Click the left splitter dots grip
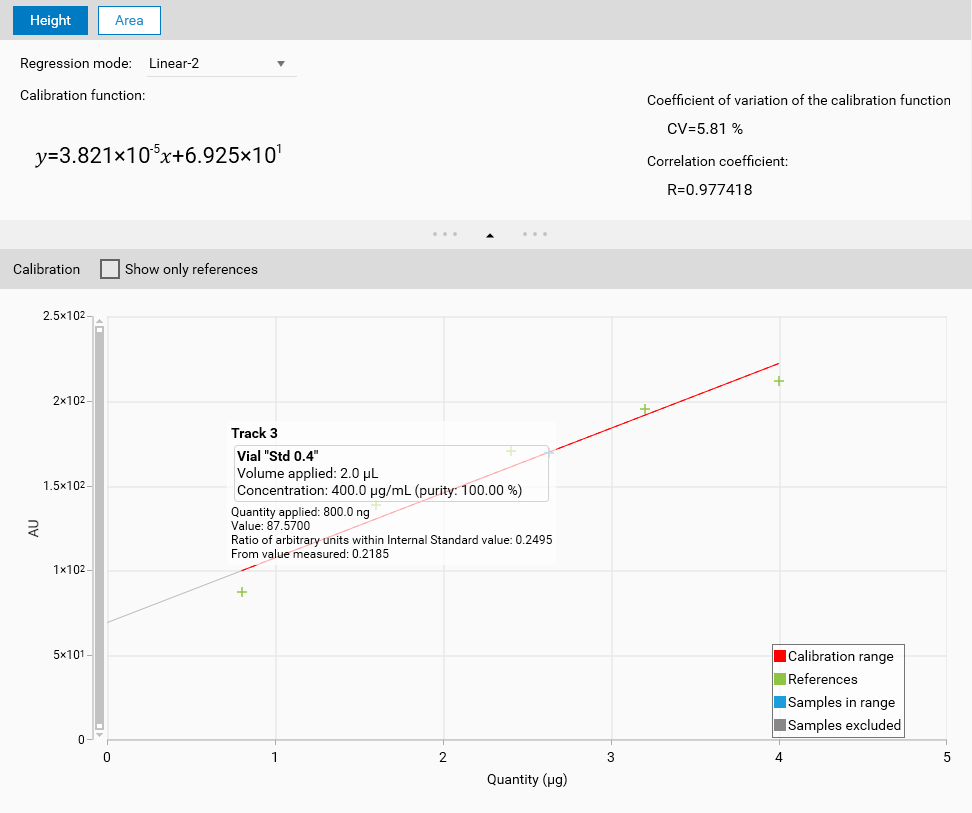Image resolution: width=972 pixels, height=813 pixels. click(x=445, y=235)
